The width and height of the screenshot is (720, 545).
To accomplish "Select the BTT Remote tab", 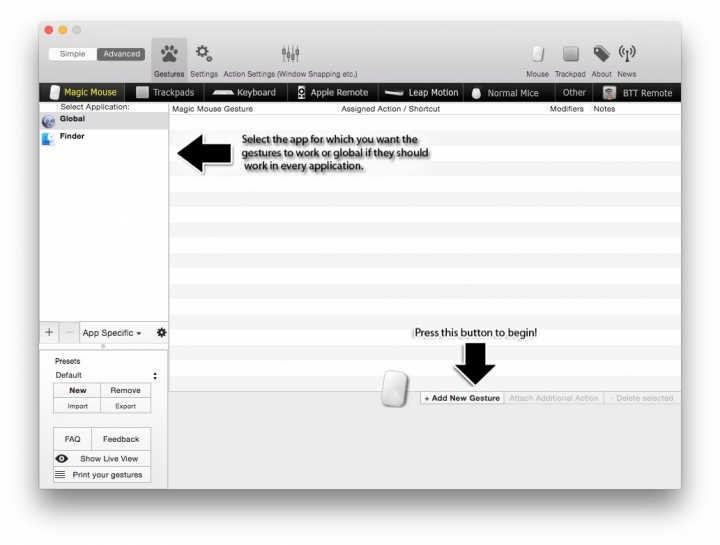I will [x=638, y=92].
